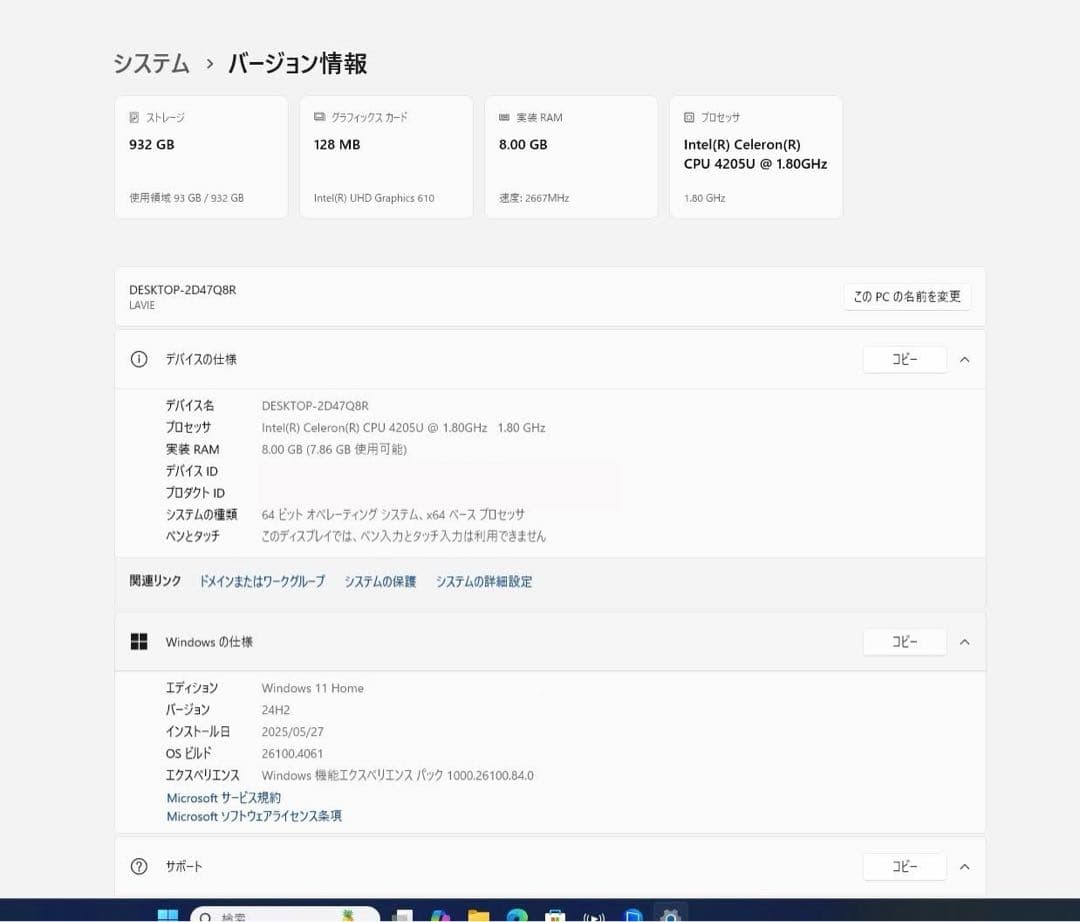Open the ストレージ (Storage) card icon

[x=136, y=117]
